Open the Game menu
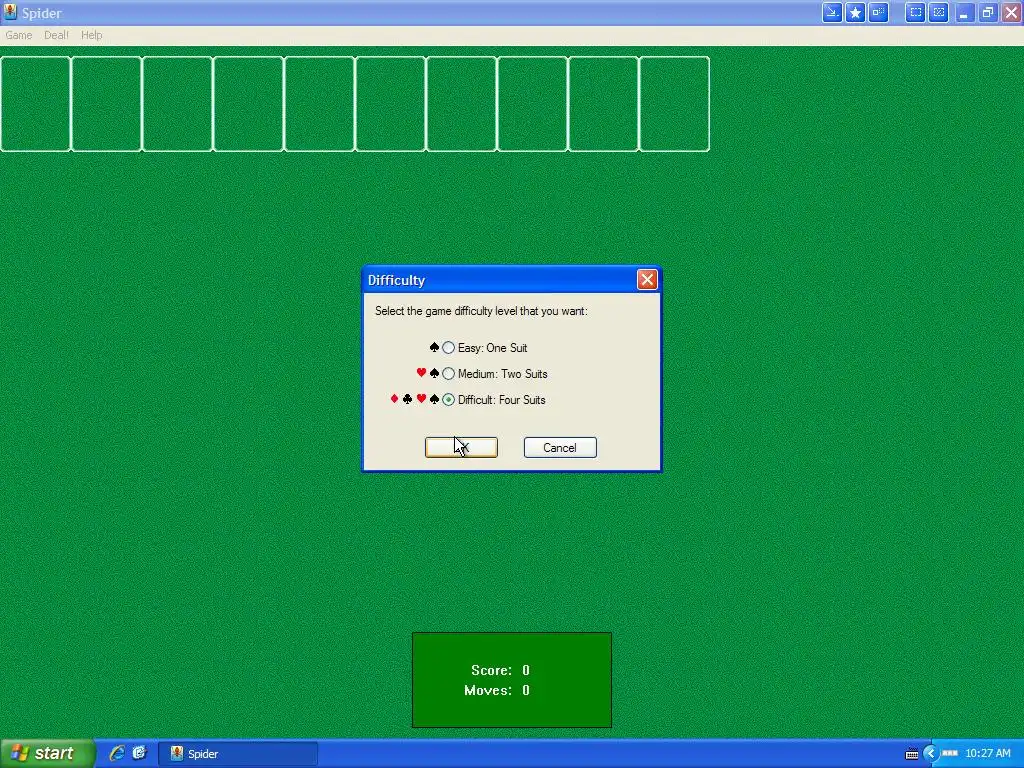The image size is (1024, 768). point(18,35)
